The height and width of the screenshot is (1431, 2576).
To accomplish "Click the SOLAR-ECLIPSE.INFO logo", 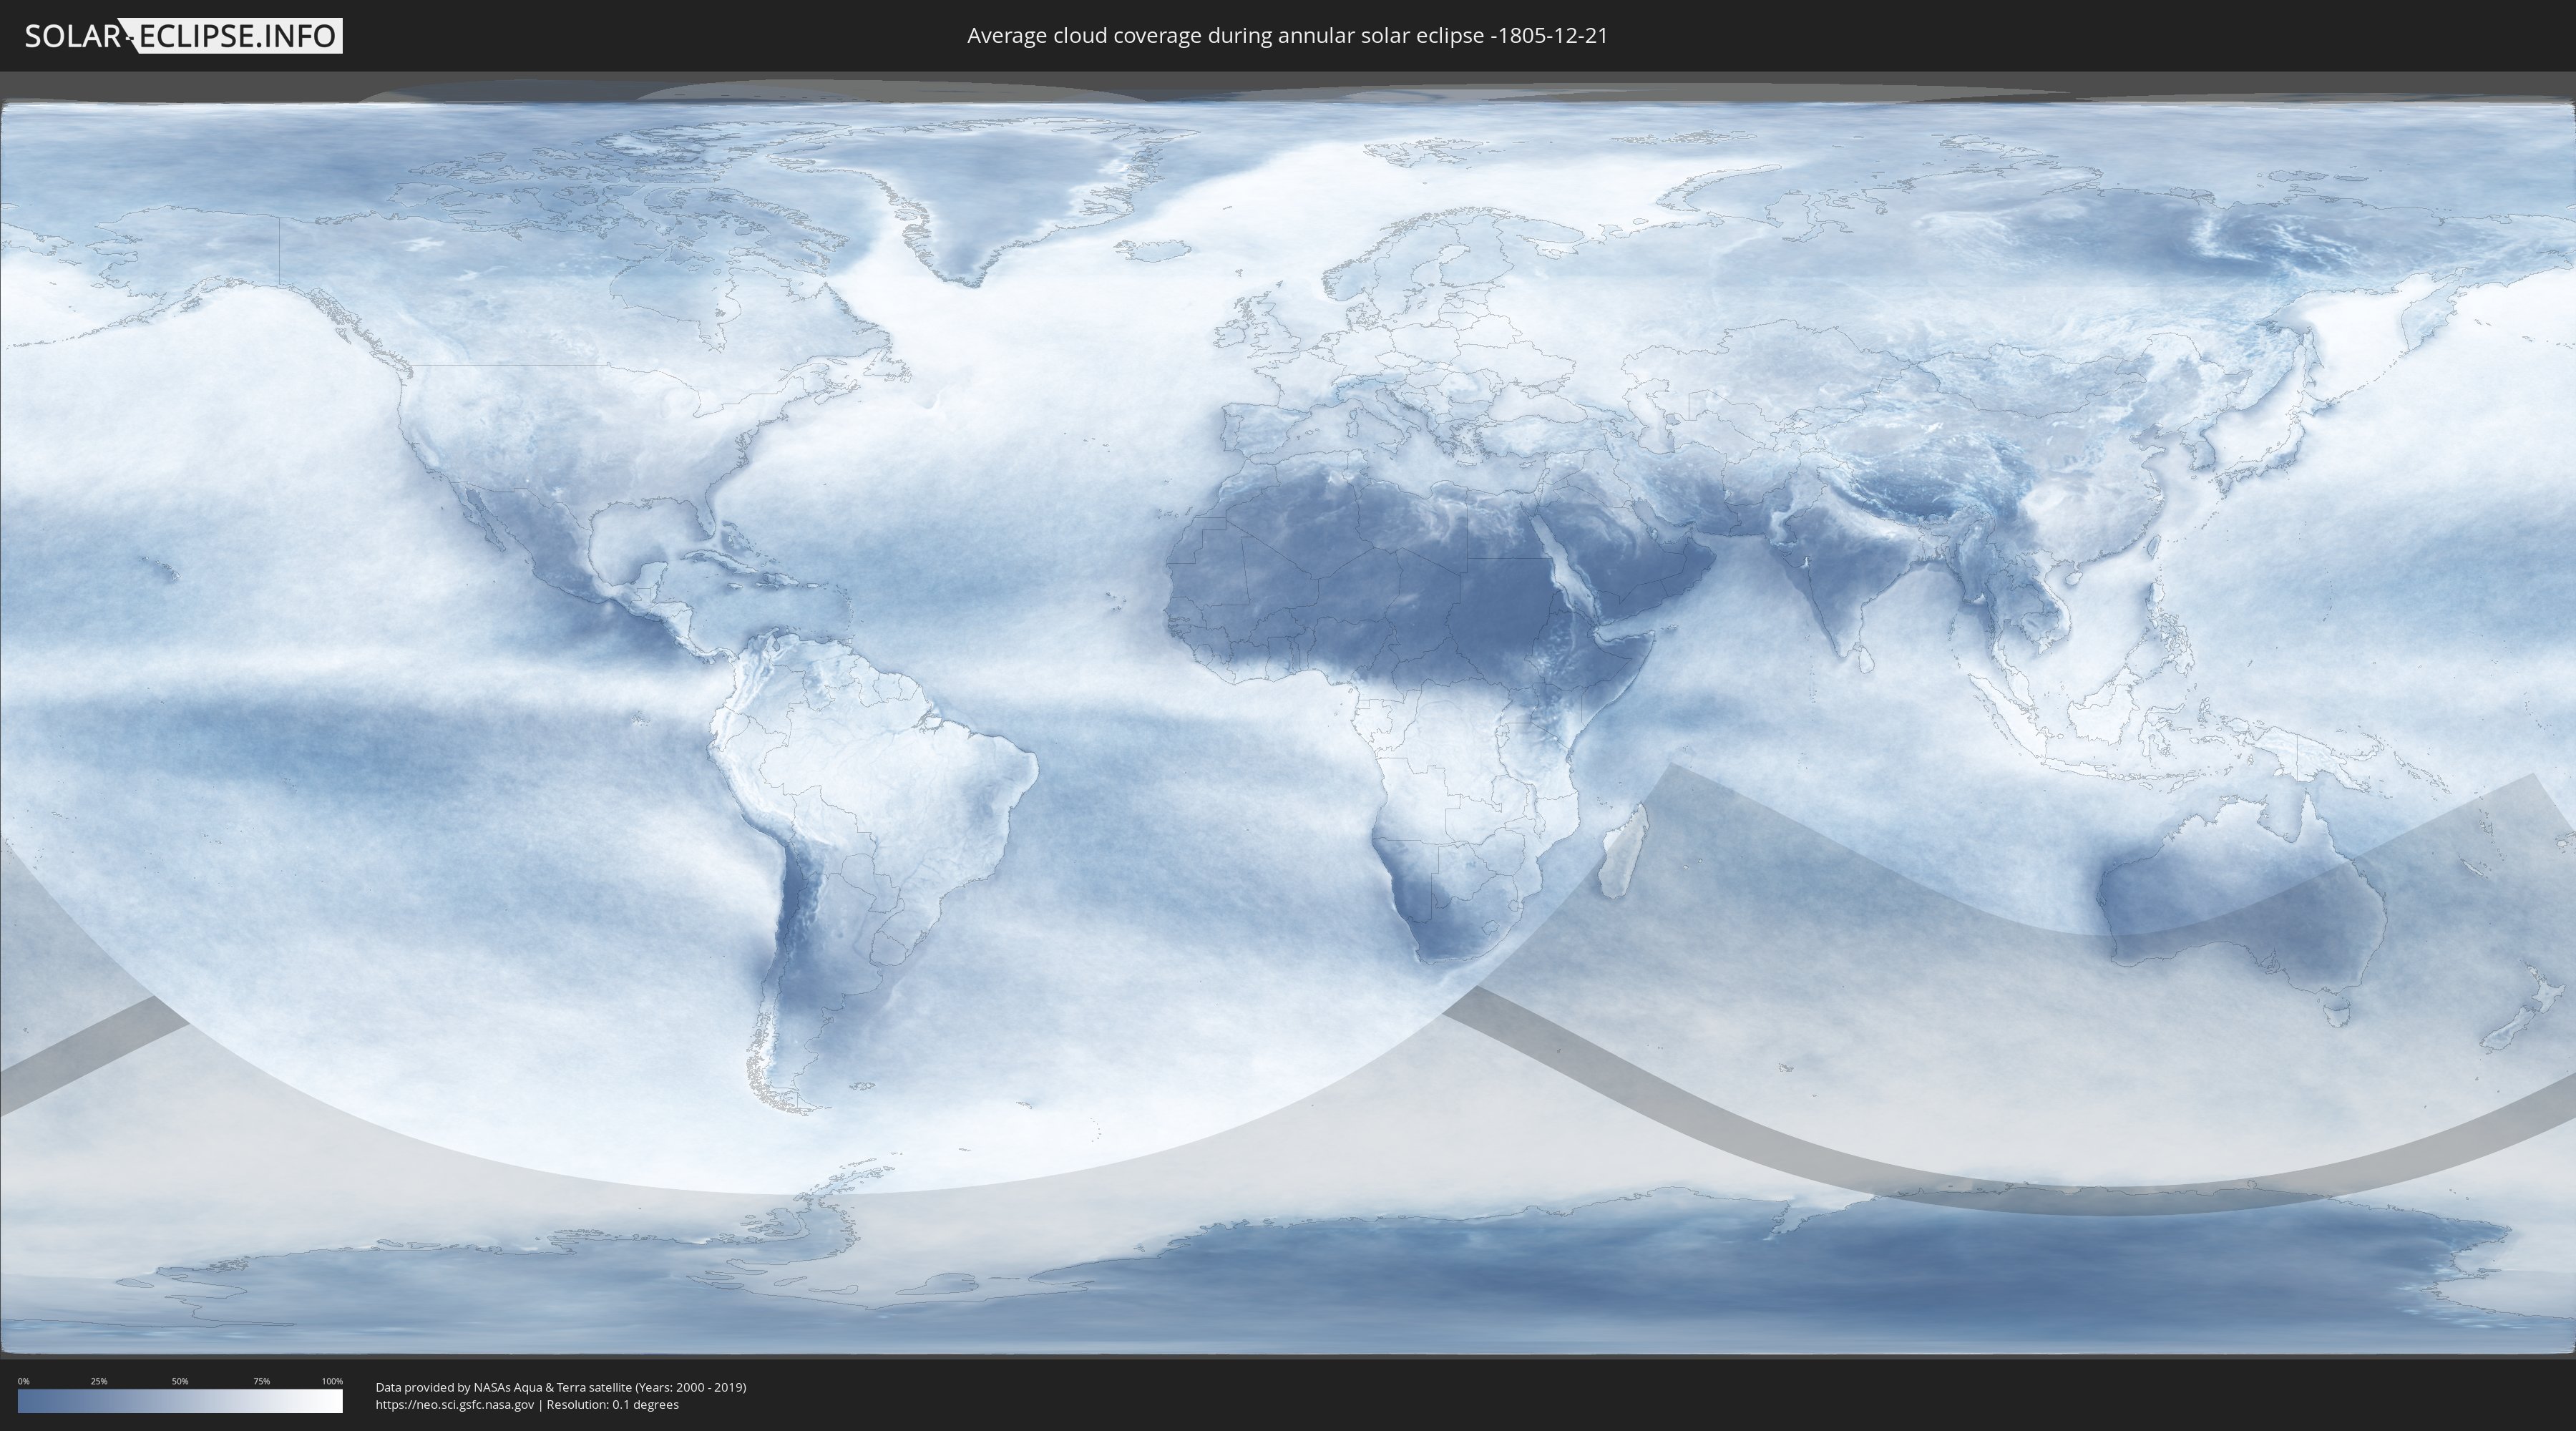I will click(x=183, y=36).
